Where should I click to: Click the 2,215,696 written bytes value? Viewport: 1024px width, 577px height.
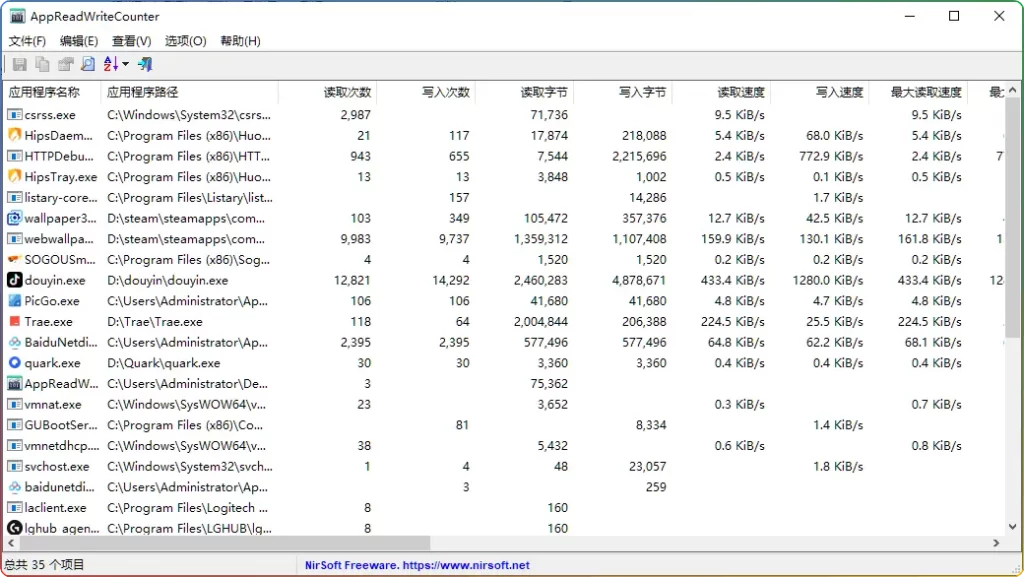click(639, 156)
